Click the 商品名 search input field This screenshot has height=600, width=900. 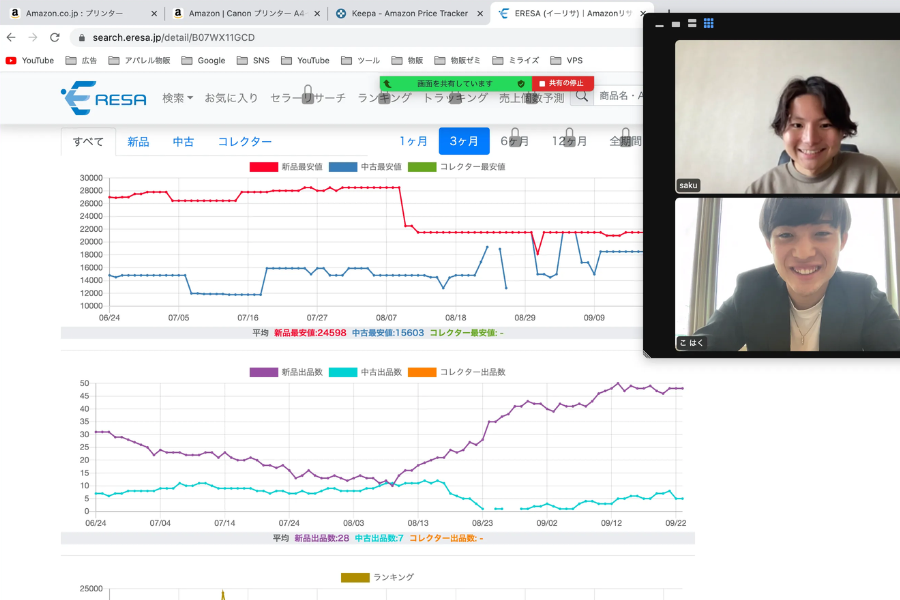pos(620,96)
